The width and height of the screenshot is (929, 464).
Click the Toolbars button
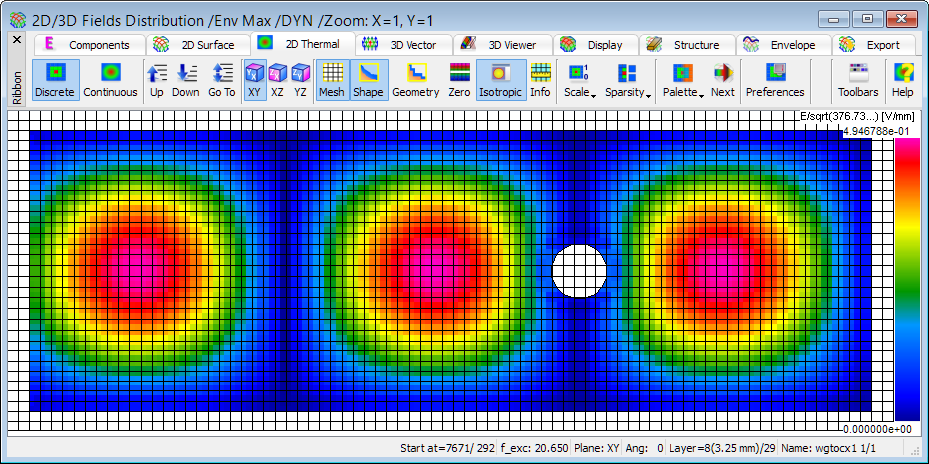click(x=858, y=80)
